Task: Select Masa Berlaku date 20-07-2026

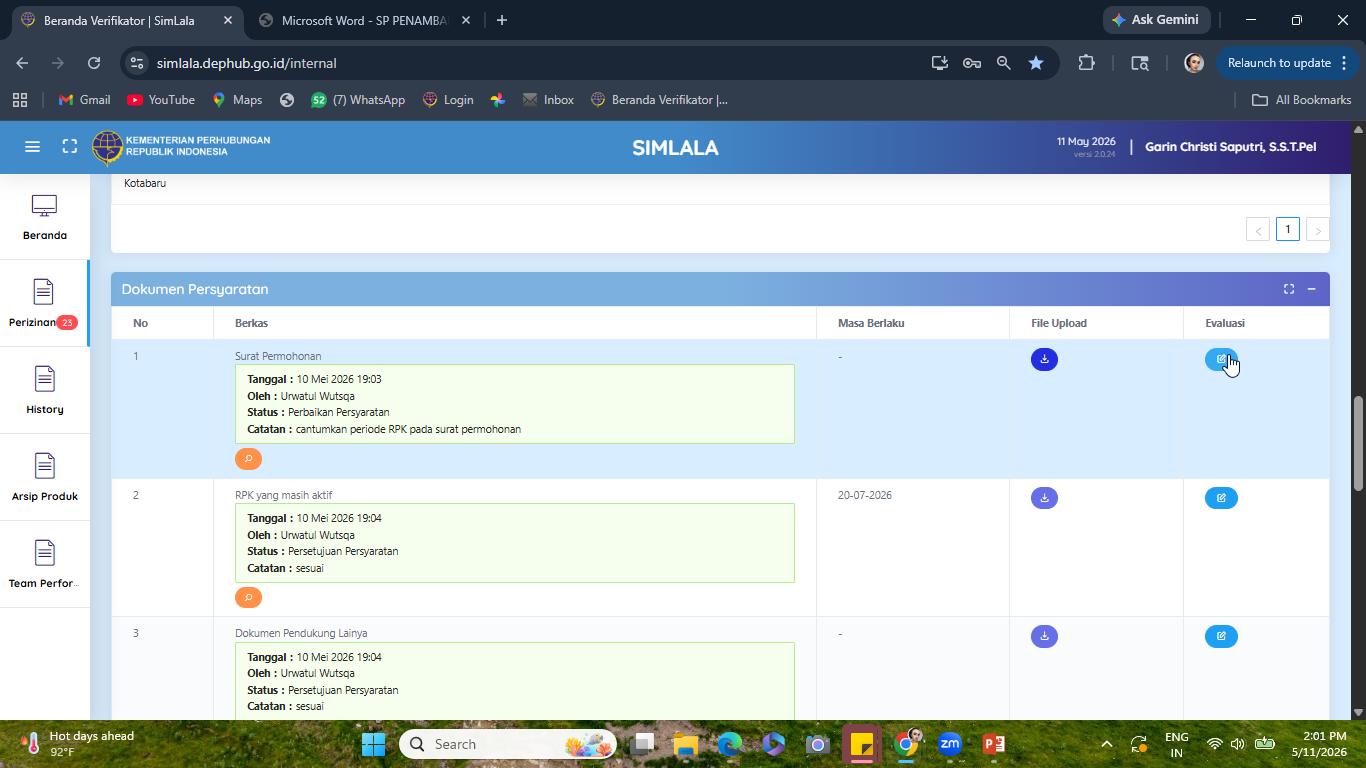Action: 865,495
